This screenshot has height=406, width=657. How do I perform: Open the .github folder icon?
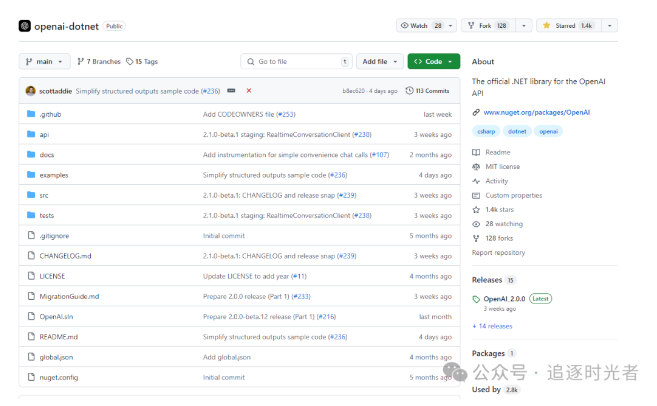31,114
